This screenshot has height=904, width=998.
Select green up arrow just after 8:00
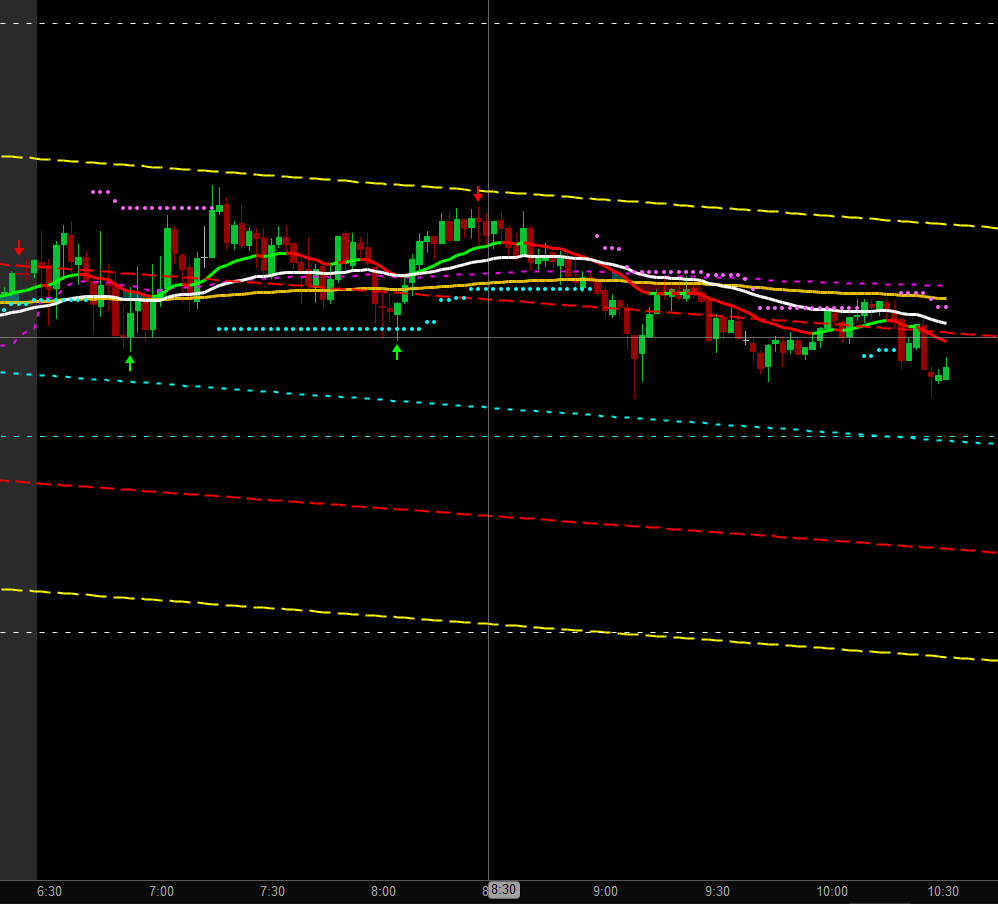397,351
